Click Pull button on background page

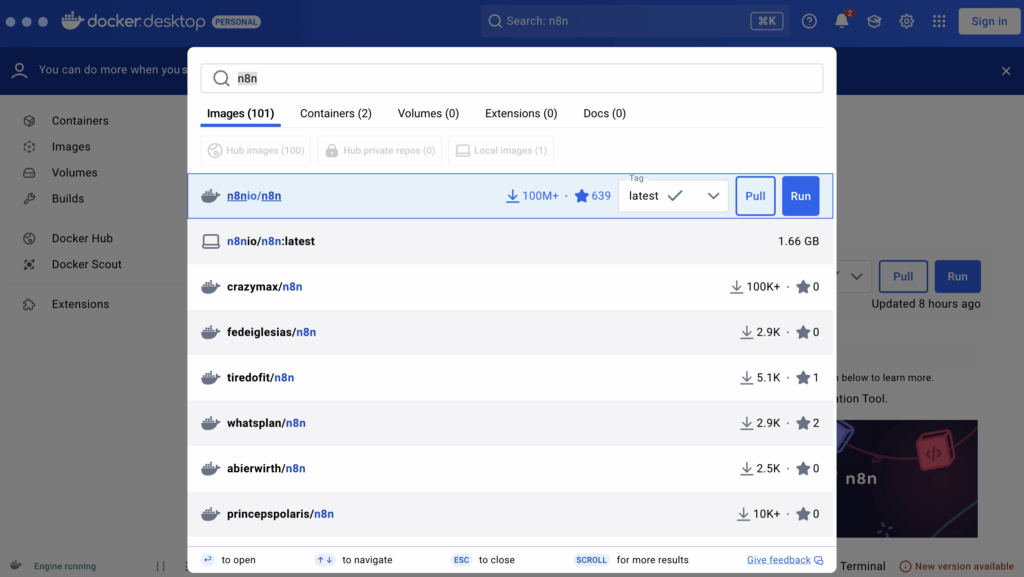903,276
